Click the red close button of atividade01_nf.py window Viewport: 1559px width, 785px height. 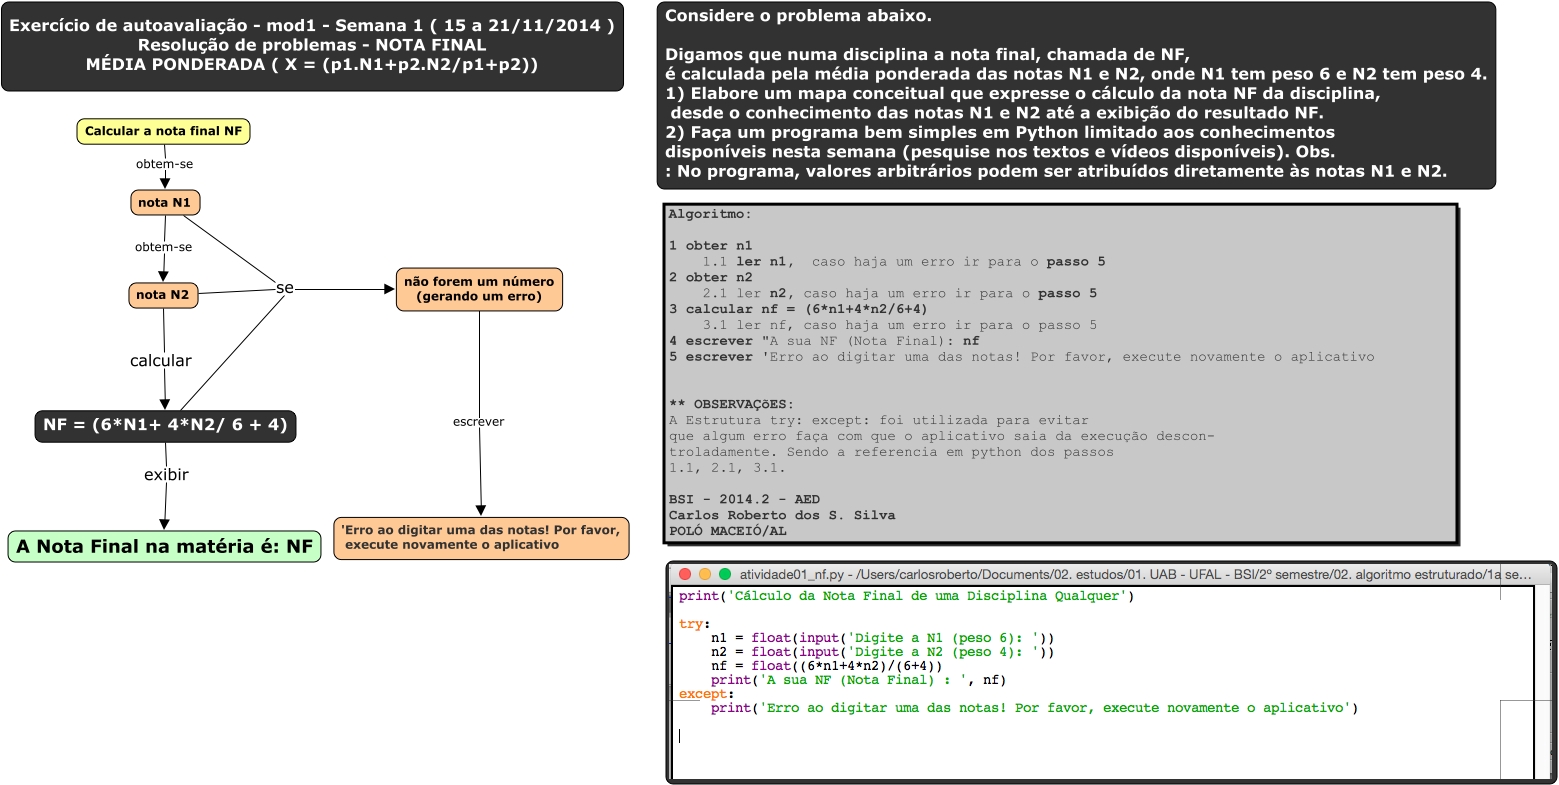[x=685, y=575]
